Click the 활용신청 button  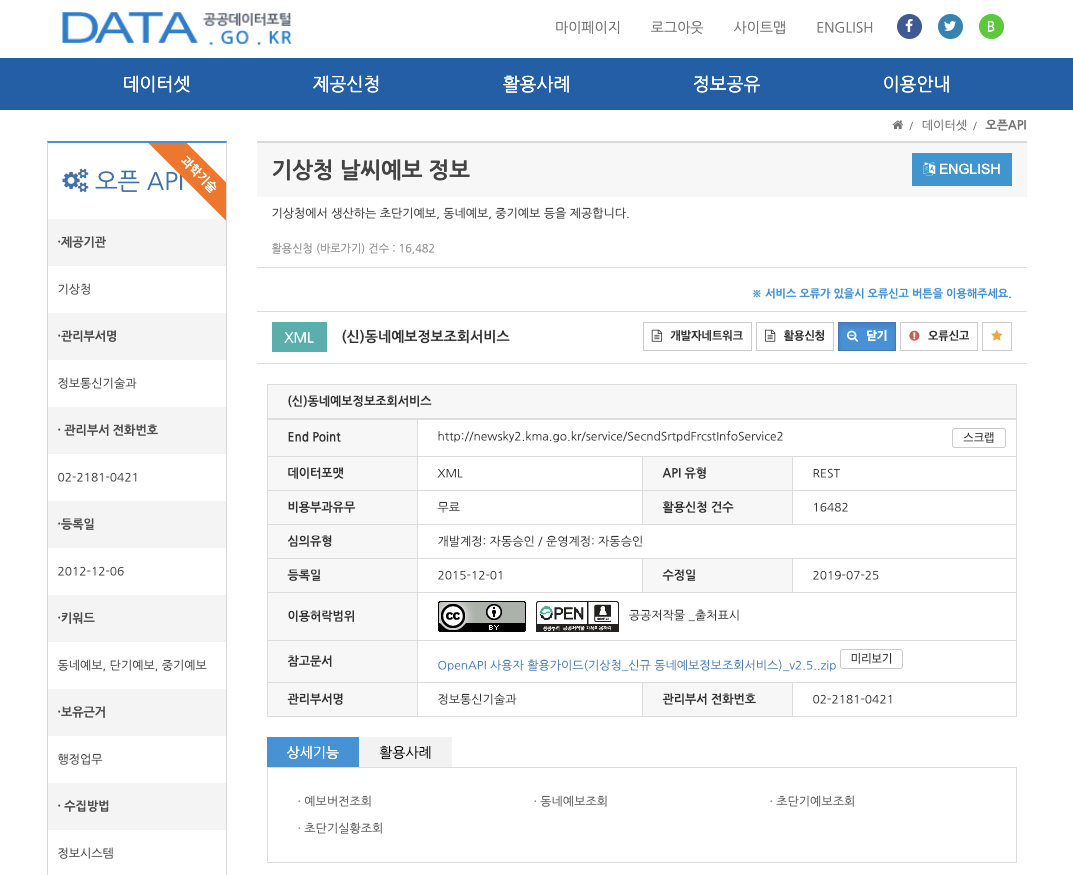click(795, 336)
